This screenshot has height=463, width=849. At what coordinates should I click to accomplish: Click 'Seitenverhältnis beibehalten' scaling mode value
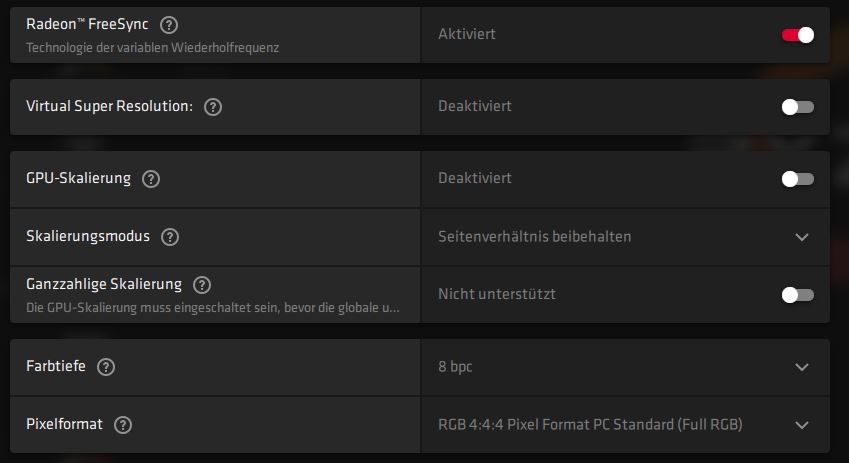pos(534,237)
